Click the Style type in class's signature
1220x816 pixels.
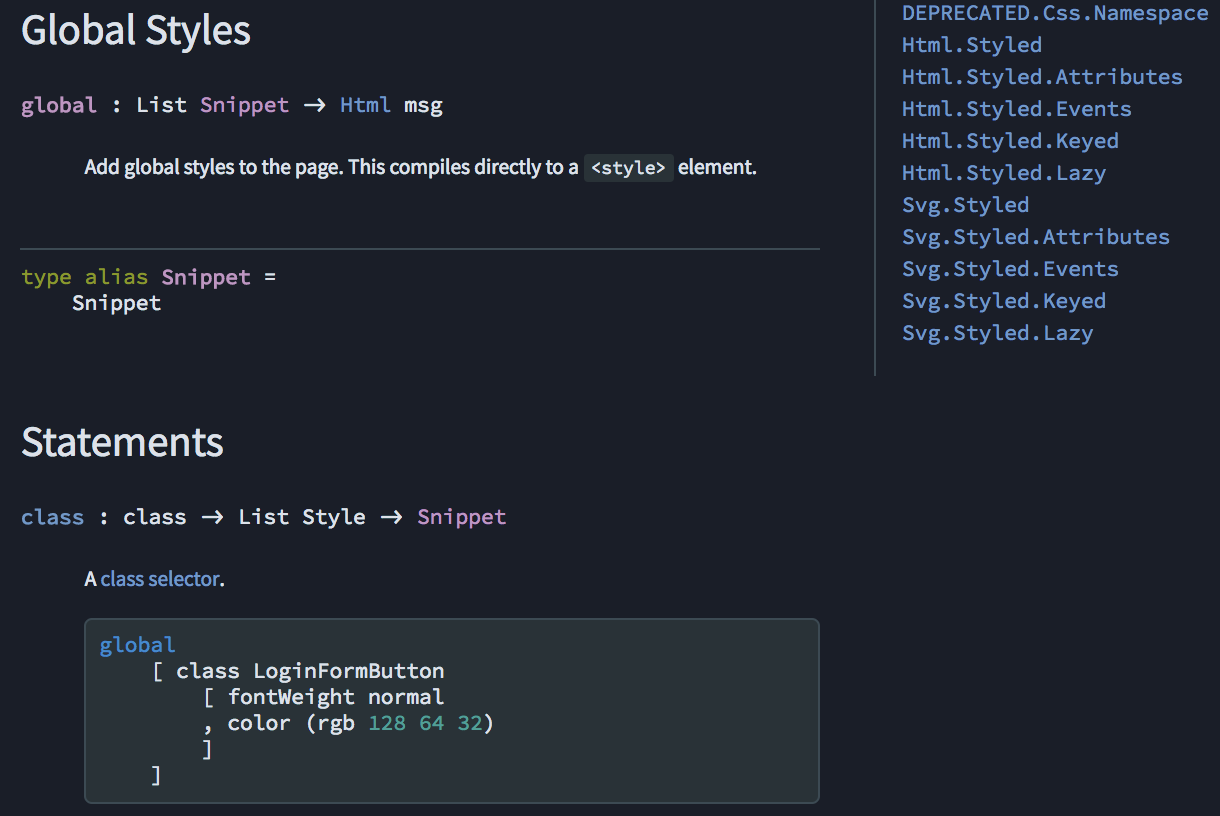pyautogui.click(x=334, y=517)
